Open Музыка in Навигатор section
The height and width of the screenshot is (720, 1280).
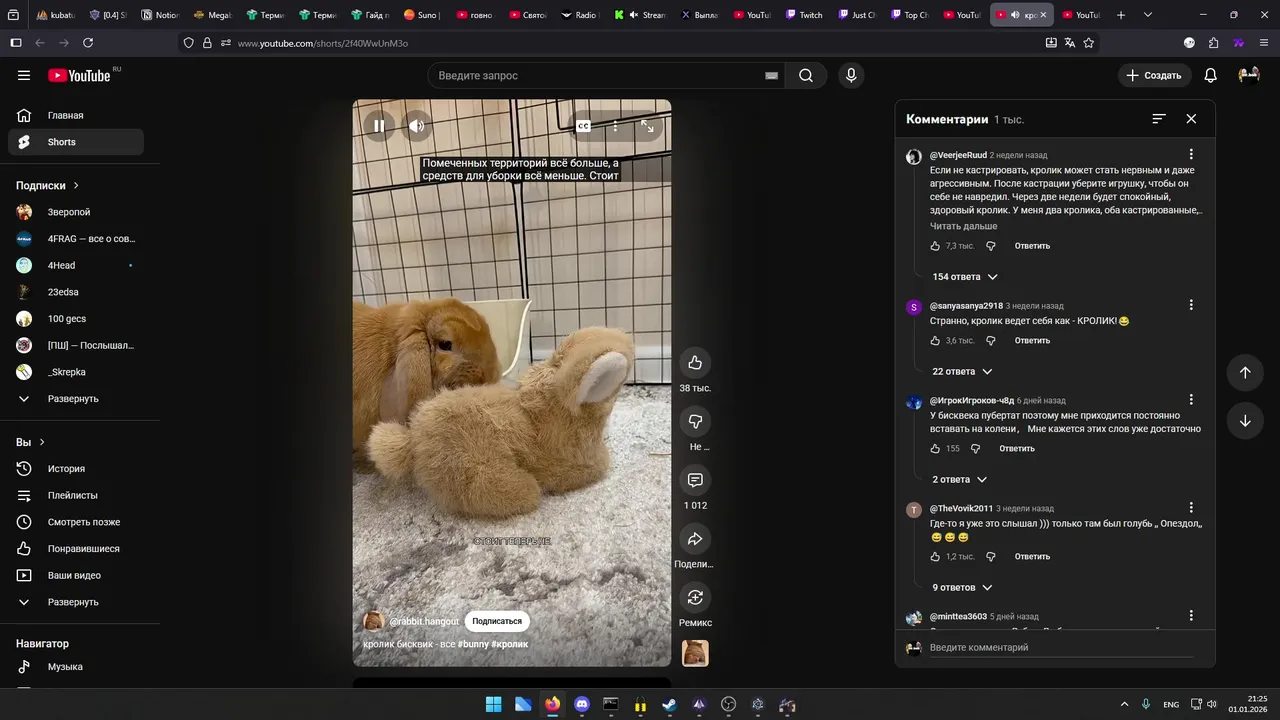coord(76,667)
